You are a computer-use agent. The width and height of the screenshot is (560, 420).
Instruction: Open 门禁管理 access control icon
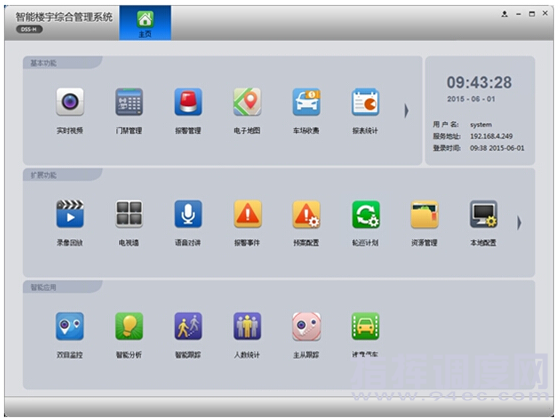tap(129, 102)
